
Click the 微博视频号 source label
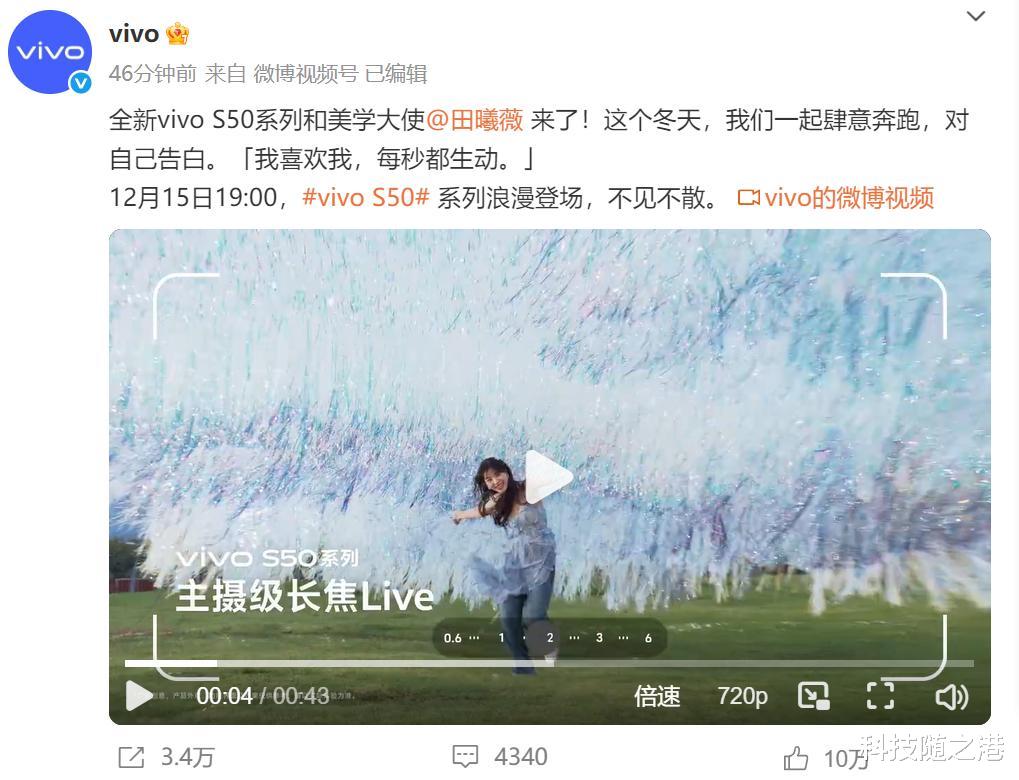[305, 73]
